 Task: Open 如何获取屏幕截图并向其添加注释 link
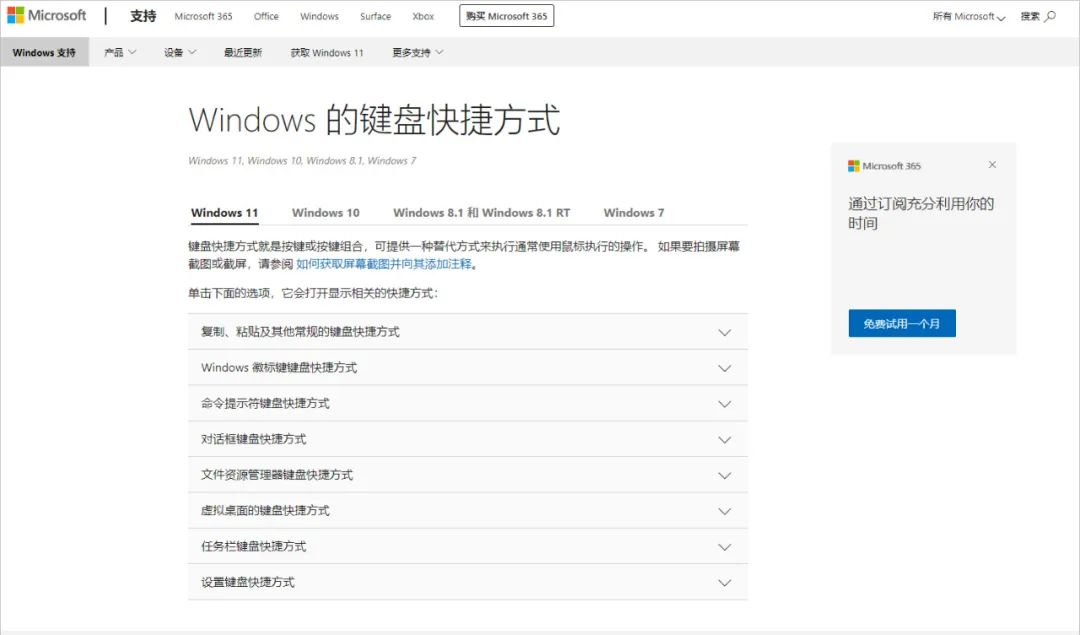click(384, 264)
